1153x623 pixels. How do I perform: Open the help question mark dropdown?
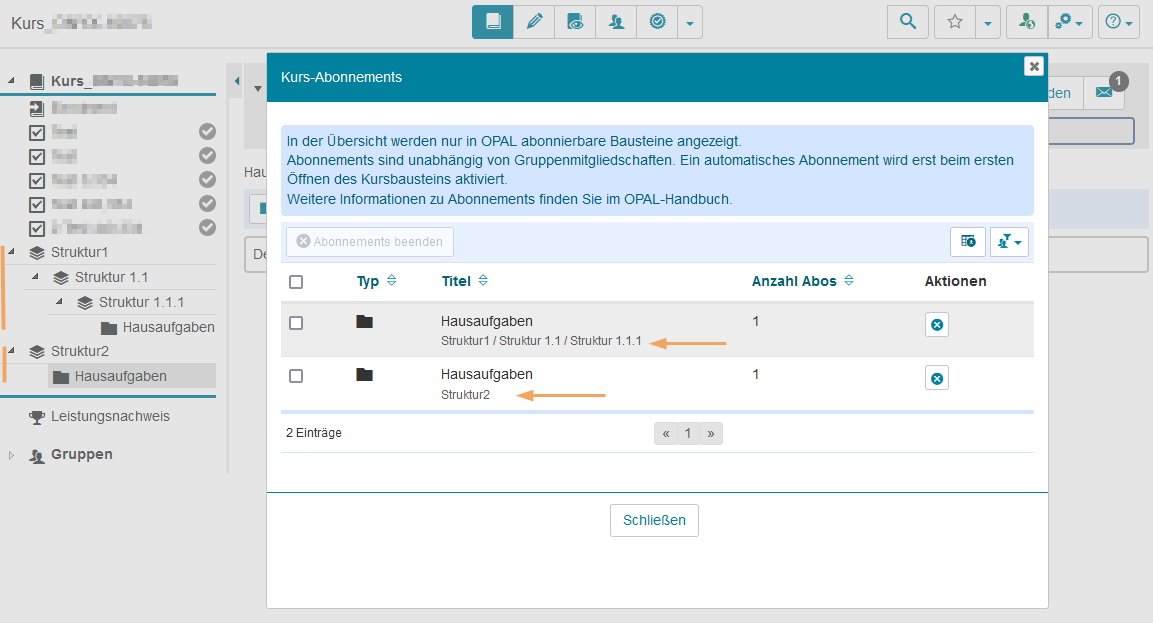(1118, 21)
